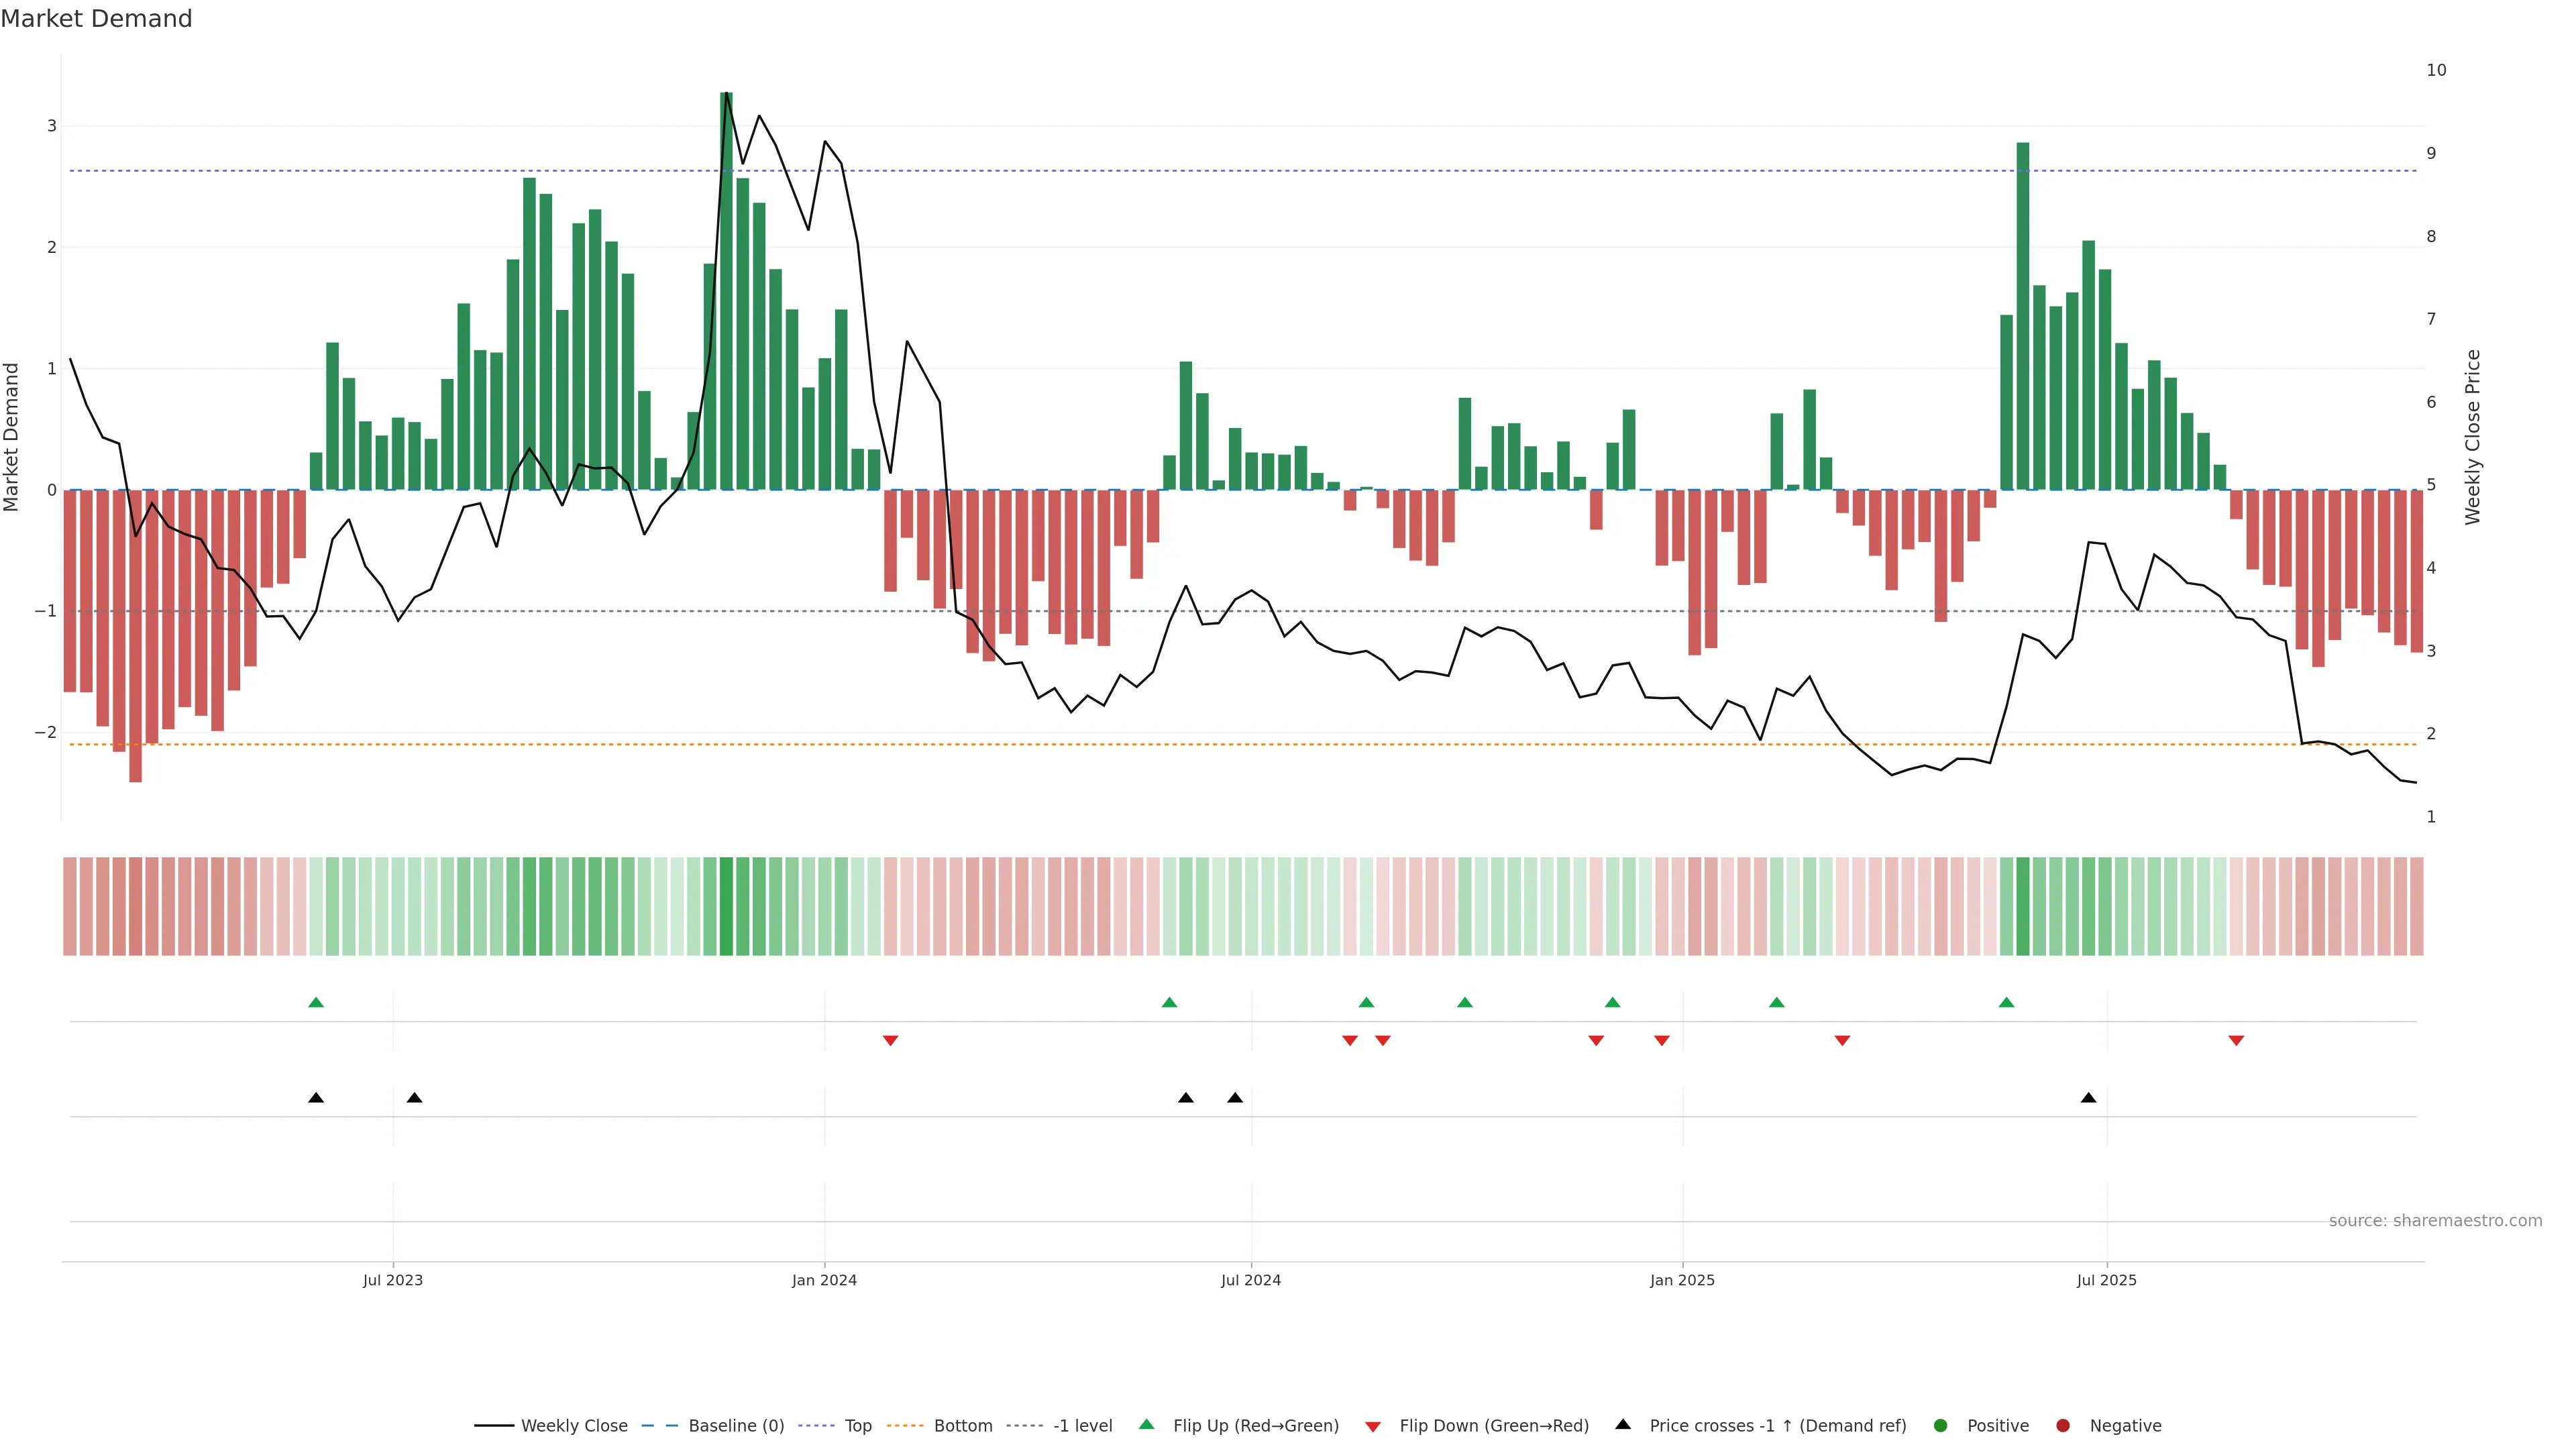Click the darkest green heatmap strip cell

click(x=726, y=906)
